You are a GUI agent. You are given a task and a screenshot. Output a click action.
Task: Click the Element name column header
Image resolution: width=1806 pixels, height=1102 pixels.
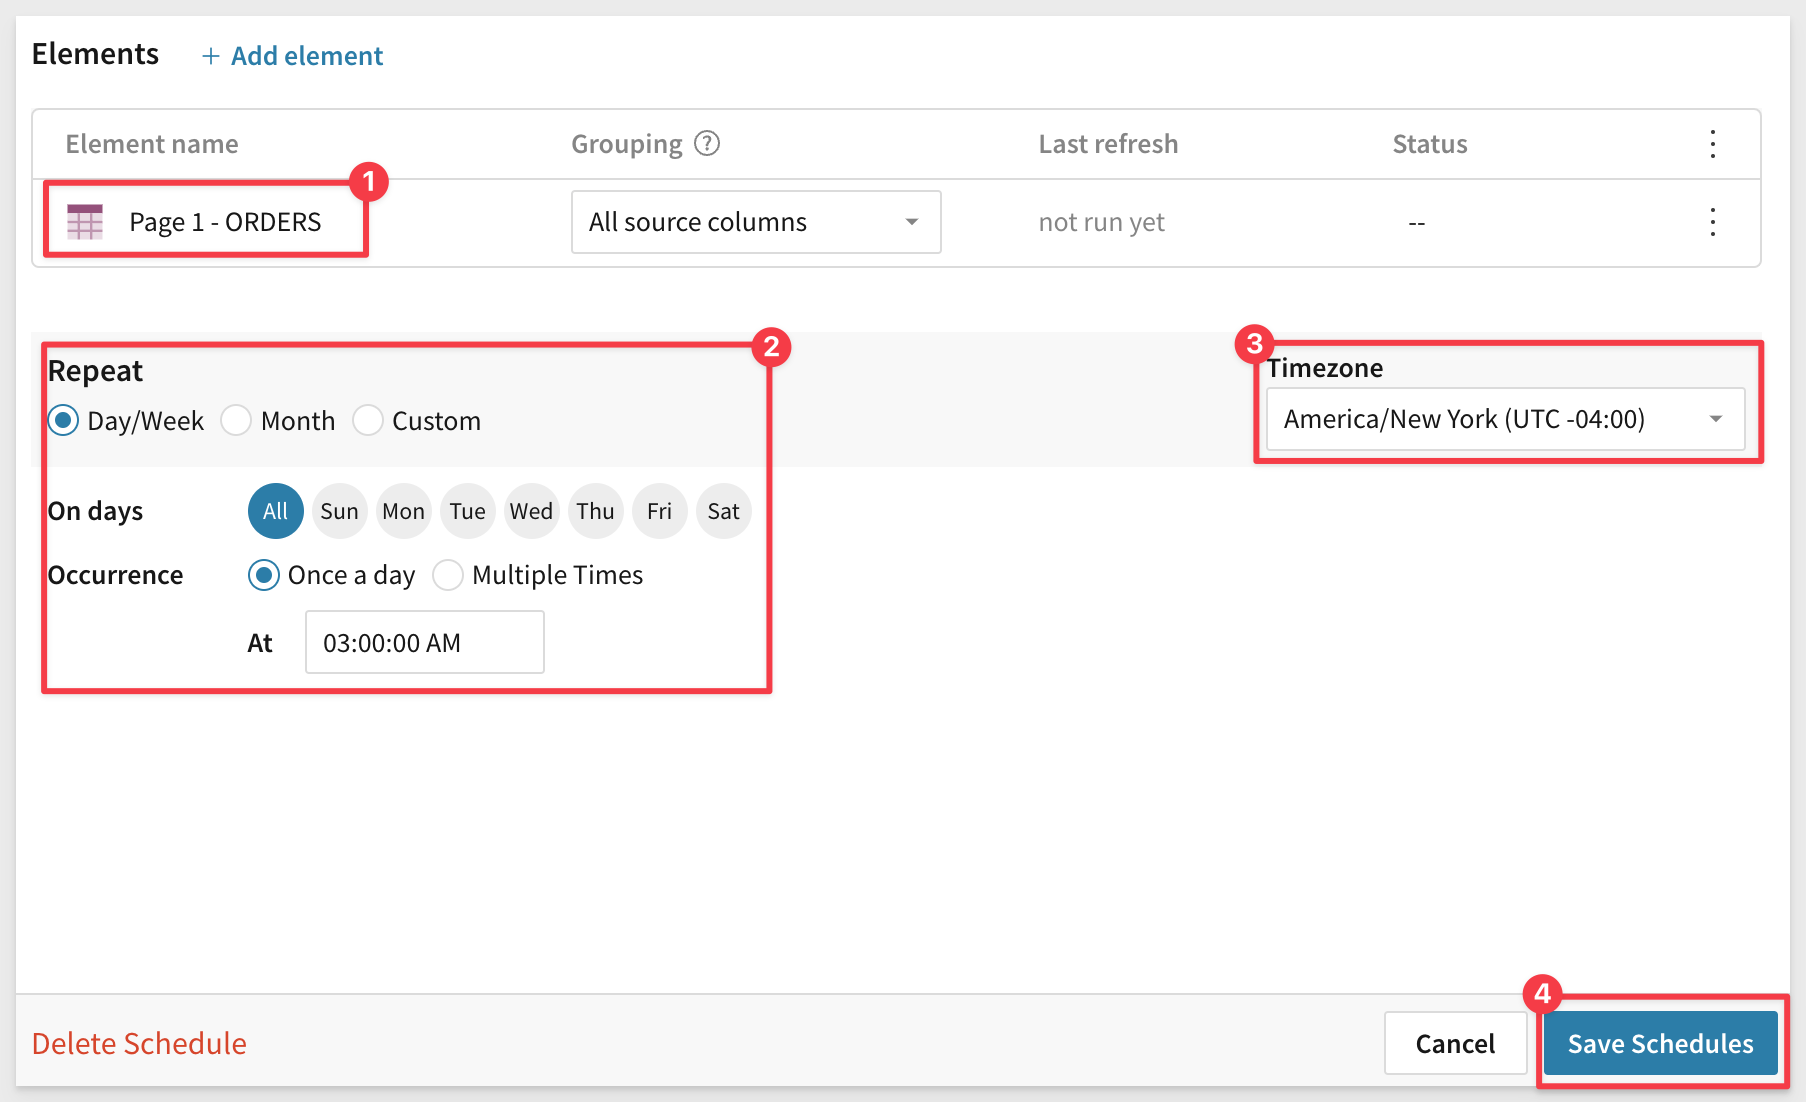pyautogui.click(x=152, y=144)
